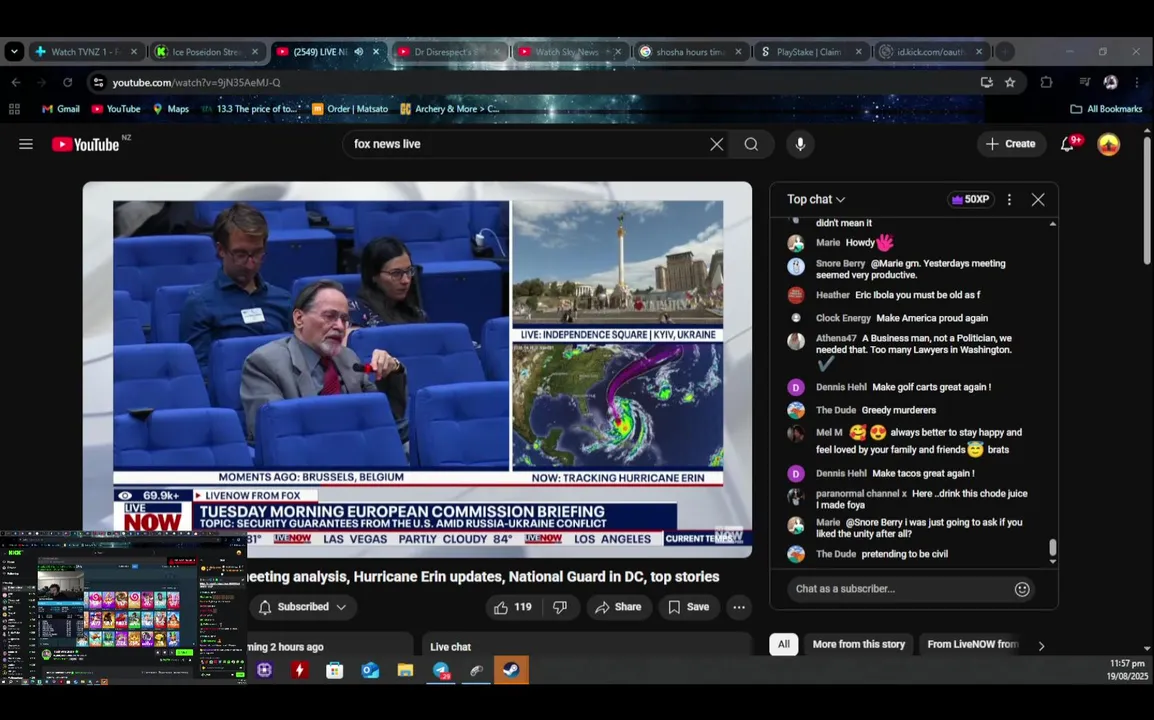Switch to the Watch TVNZ 1 tab

[x=86, y=52]
